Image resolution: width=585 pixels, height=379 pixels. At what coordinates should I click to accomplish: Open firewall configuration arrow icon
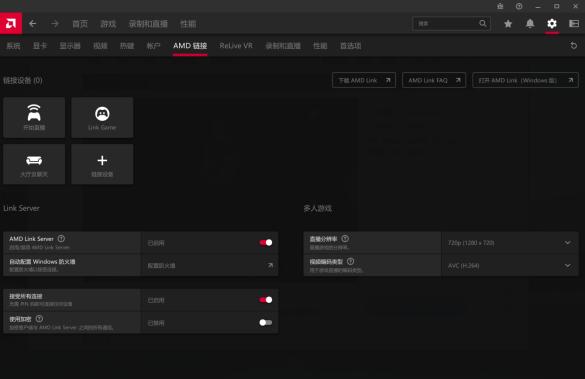tap(270, 265)
